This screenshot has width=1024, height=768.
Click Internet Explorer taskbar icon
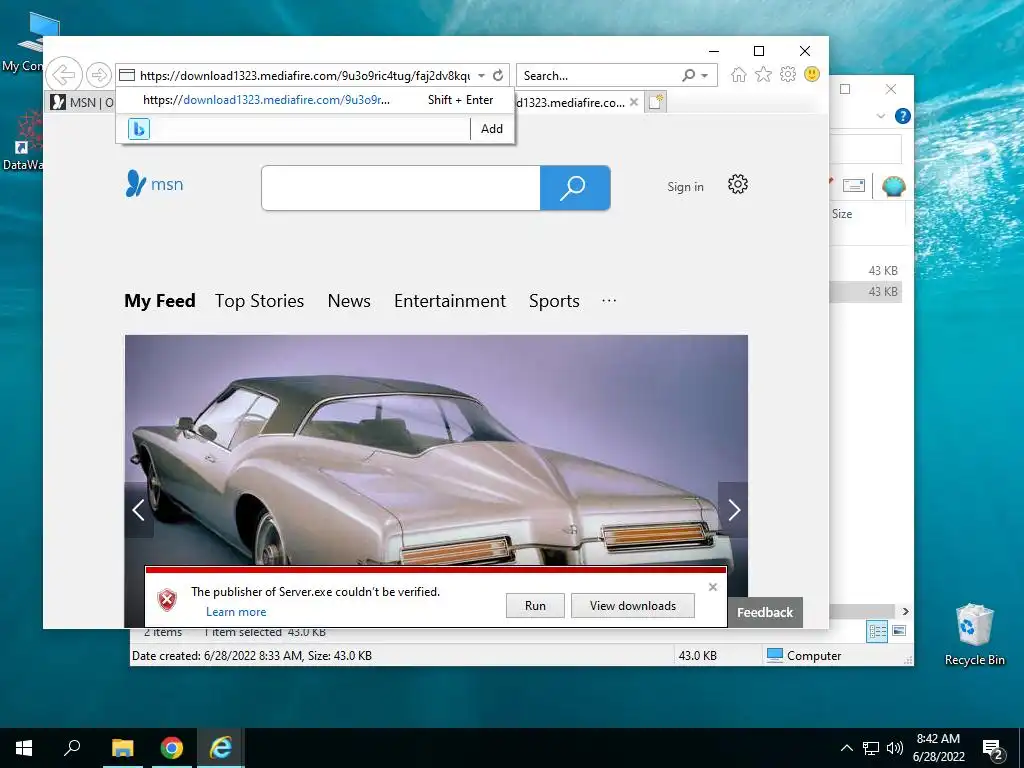pos(221,748)
